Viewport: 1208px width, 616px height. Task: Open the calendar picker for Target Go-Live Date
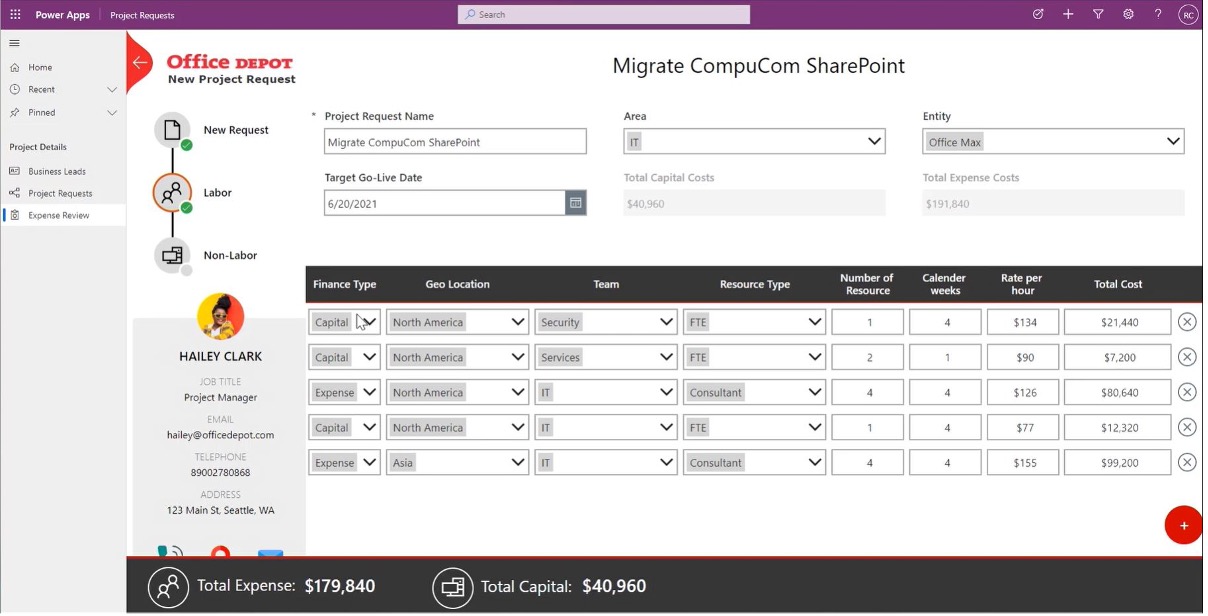pos(575,203)
